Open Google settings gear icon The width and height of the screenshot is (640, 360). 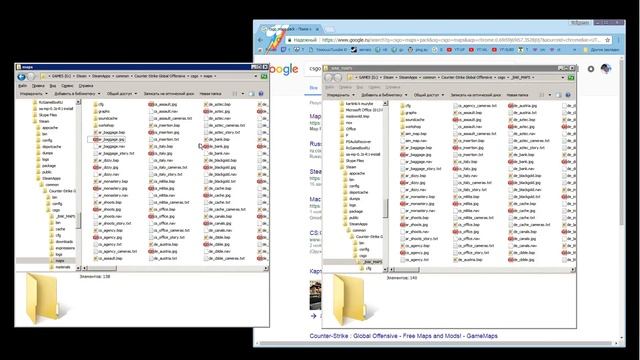pyautogui.click(x=591, y=69)
